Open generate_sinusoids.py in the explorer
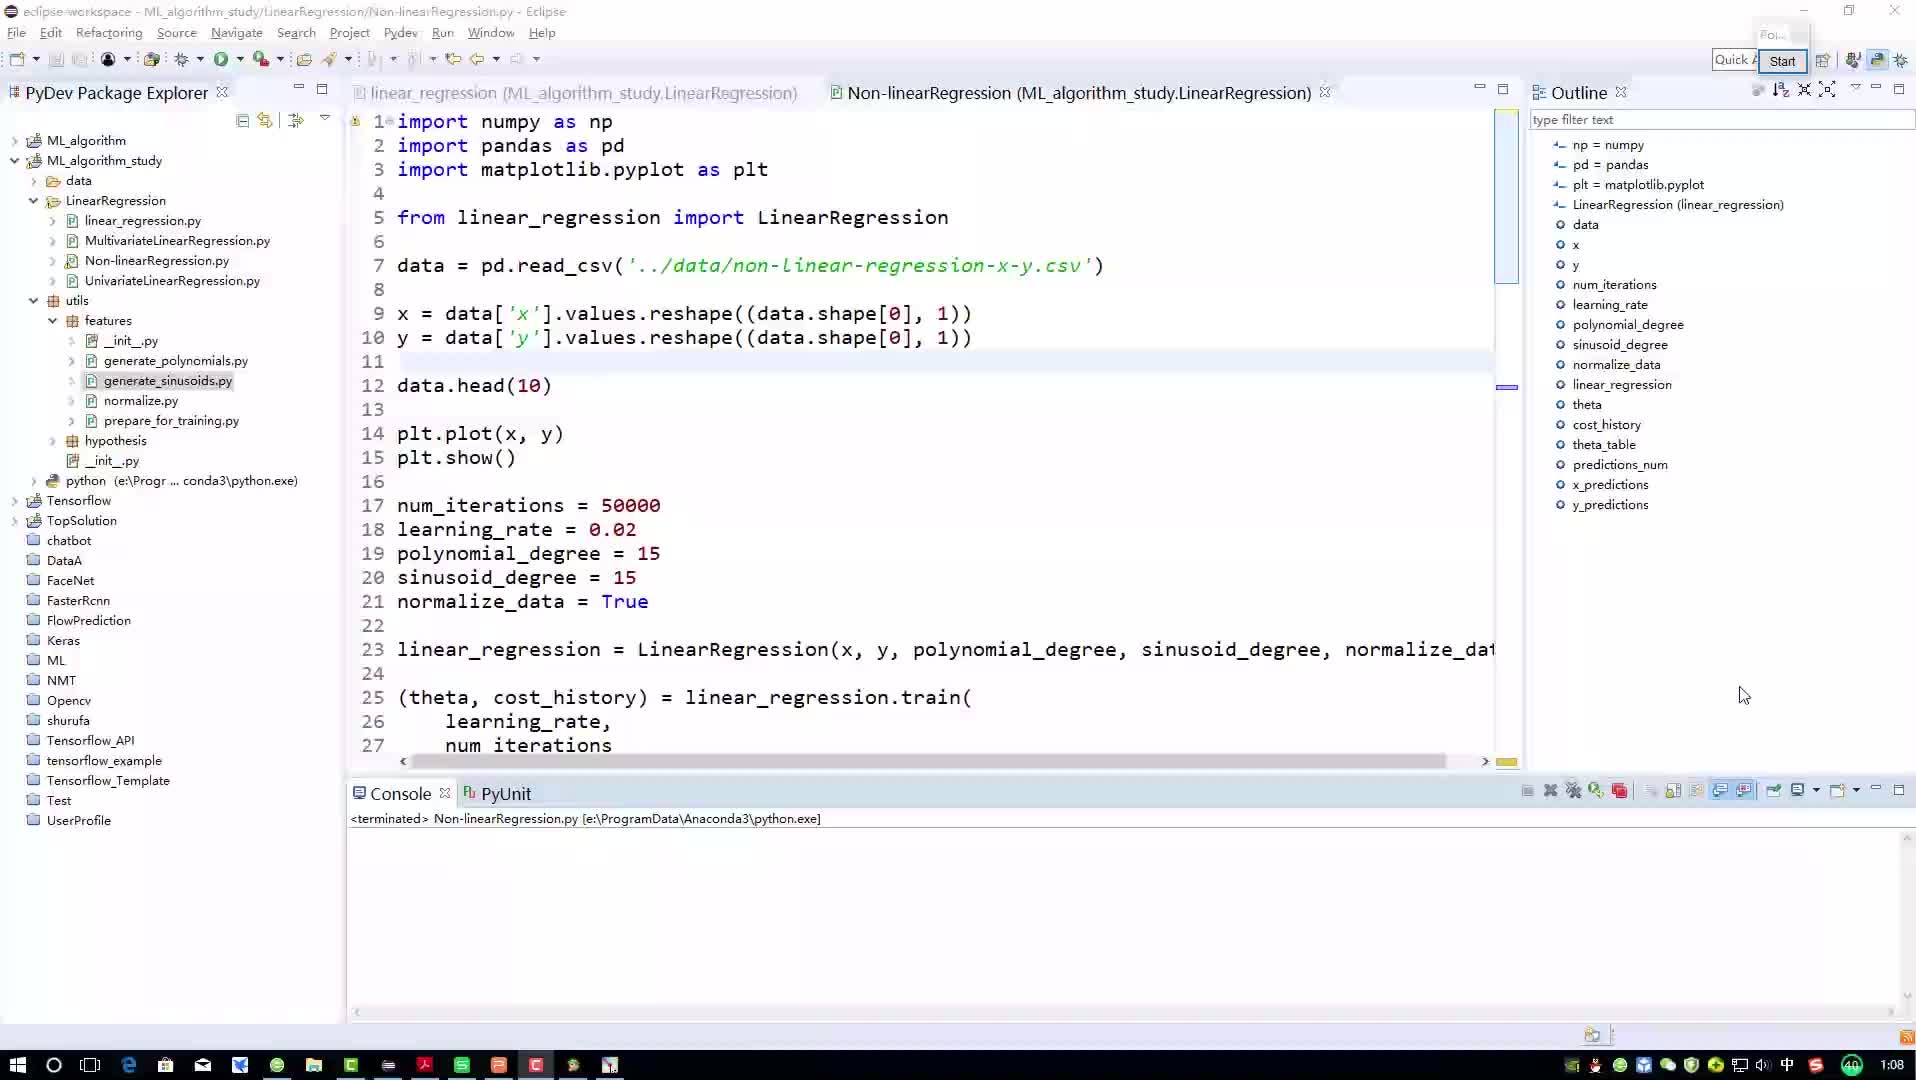 coord(167,381)
